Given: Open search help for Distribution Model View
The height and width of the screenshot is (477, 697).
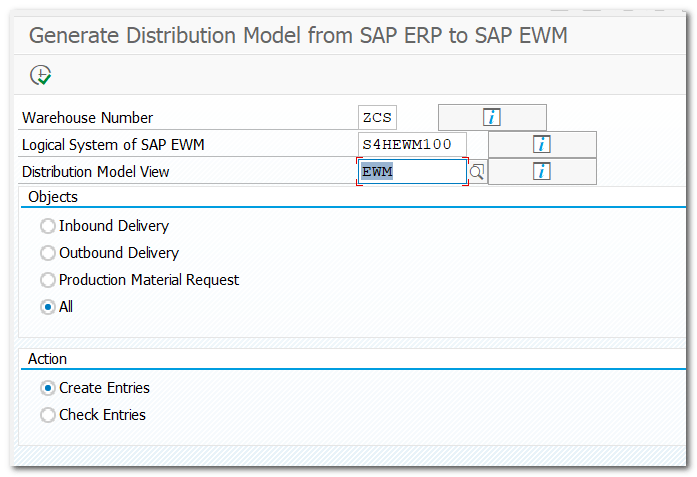Looking at the screenshot, I should click(477, 172).
